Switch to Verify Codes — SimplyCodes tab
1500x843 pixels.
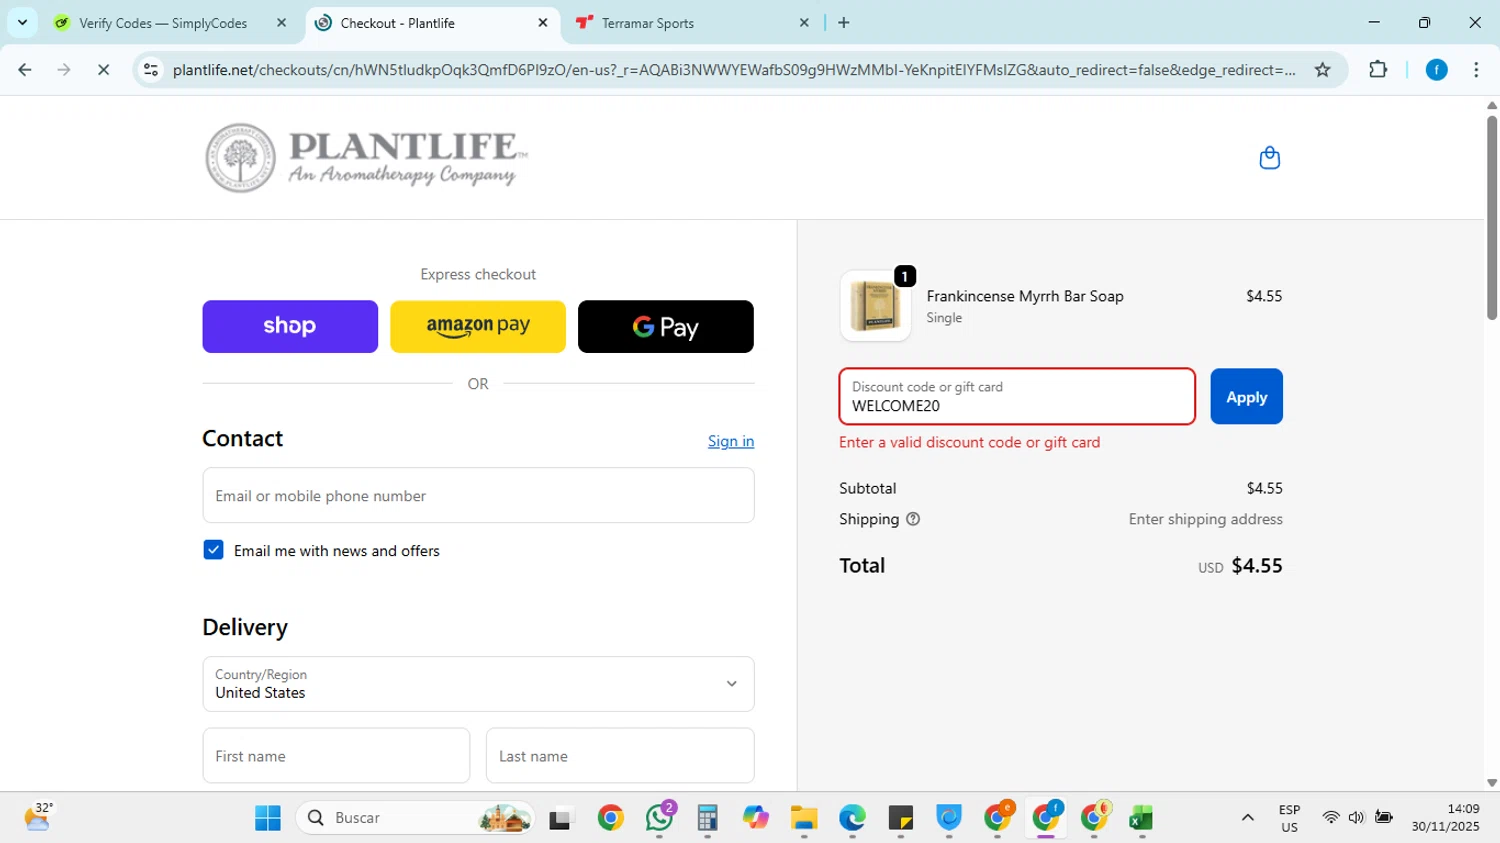163,23
